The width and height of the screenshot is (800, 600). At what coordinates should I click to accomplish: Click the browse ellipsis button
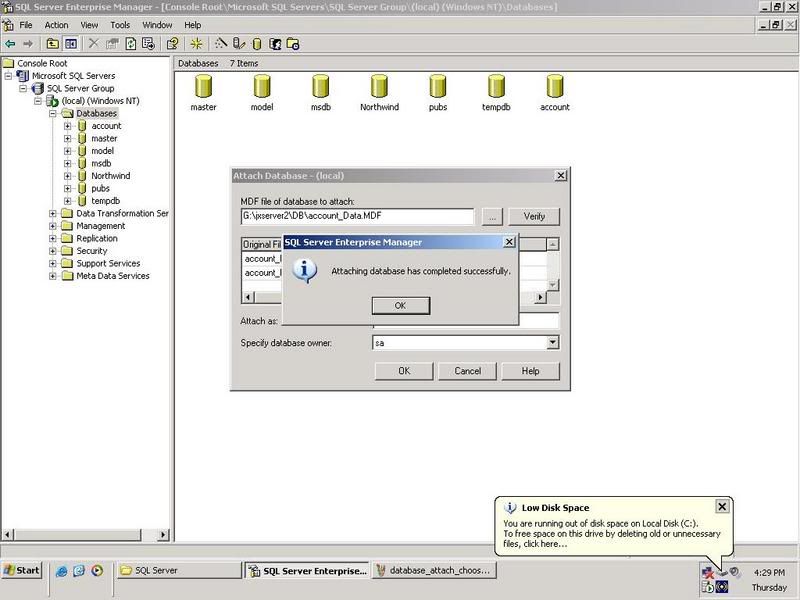[492, 216]
